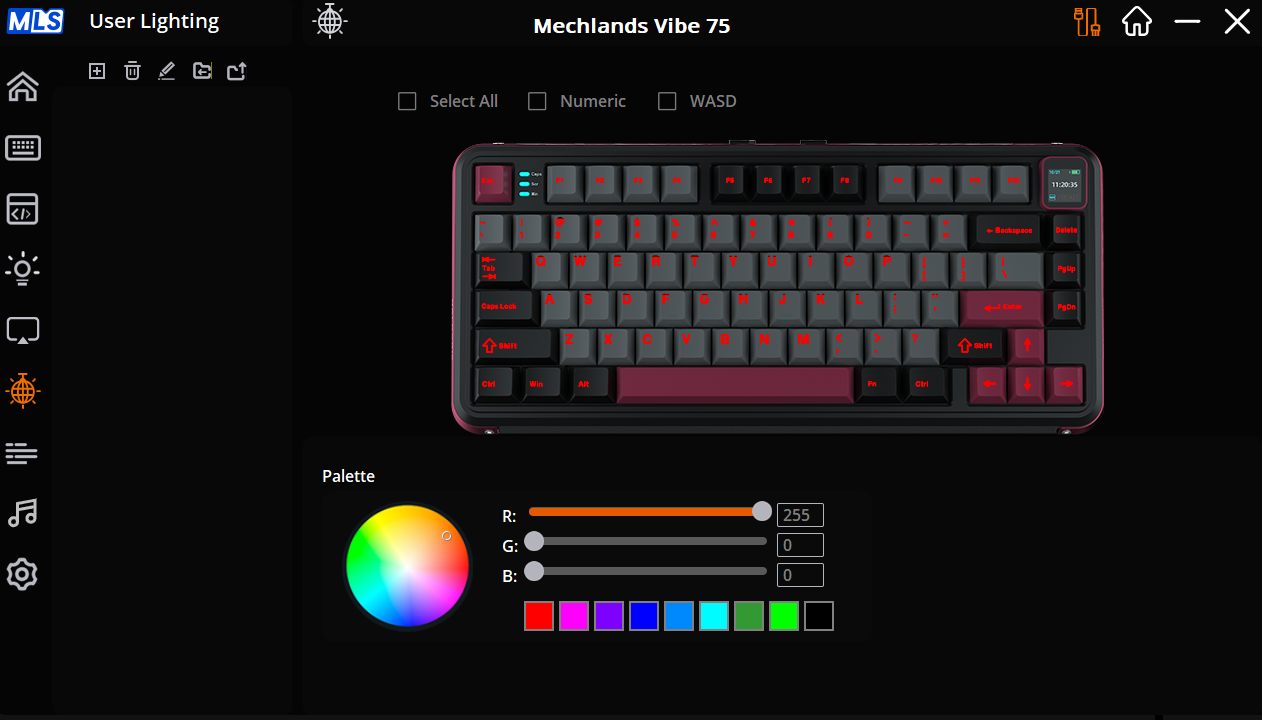This screenshot has height=720, width=1262.
Task: Rename the profile with the pencil icon
Action: coord(167,71)
